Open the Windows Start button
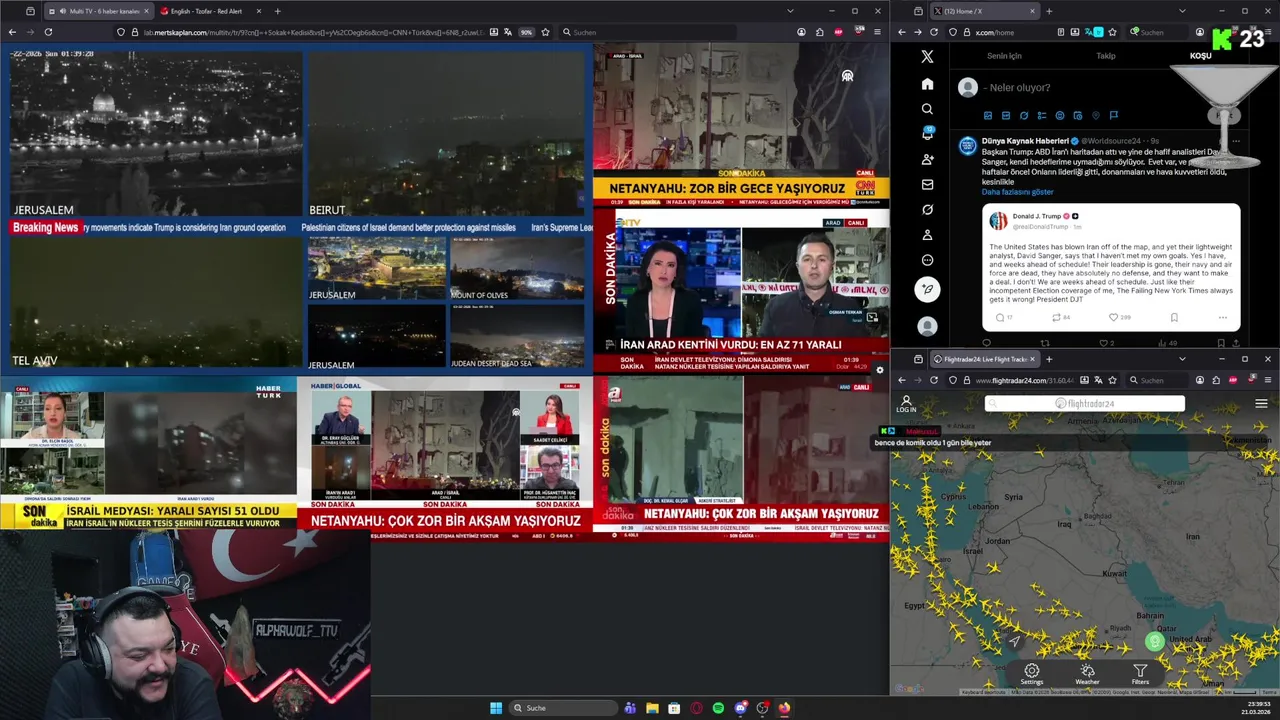Screen dimensions: 1280x720 point(496,708)
